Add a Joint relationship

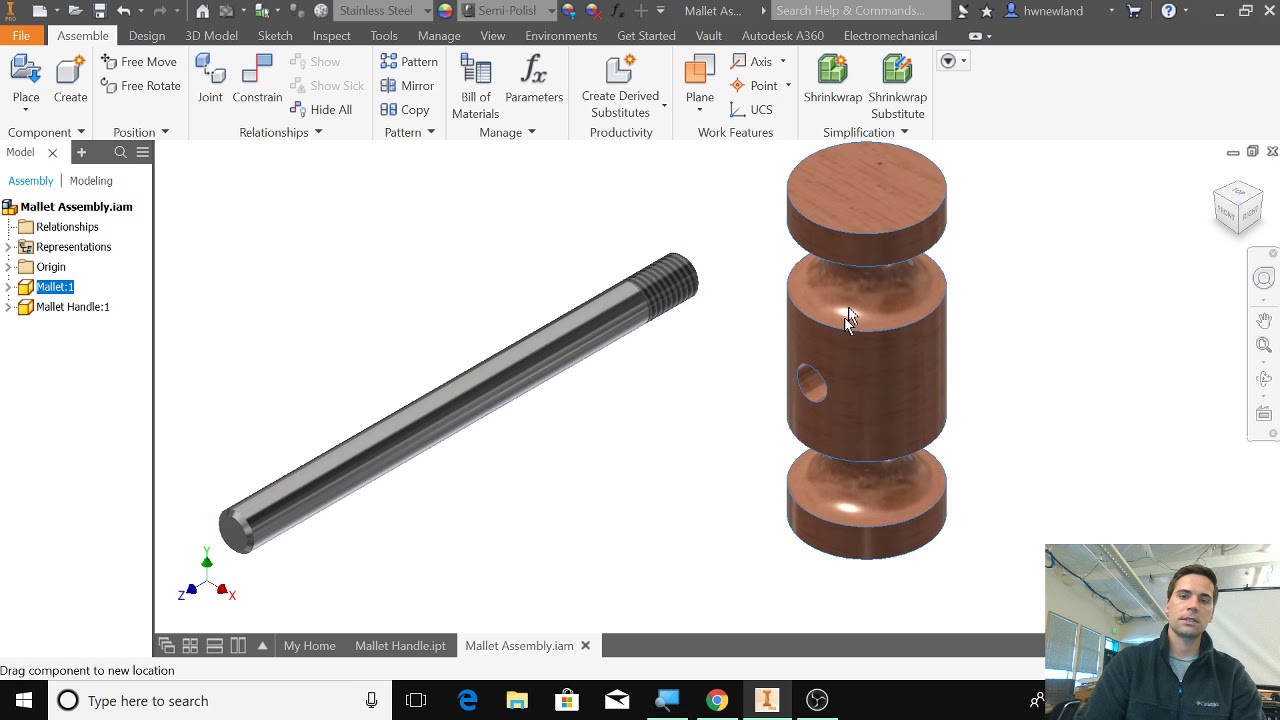[x=210, y=79]
